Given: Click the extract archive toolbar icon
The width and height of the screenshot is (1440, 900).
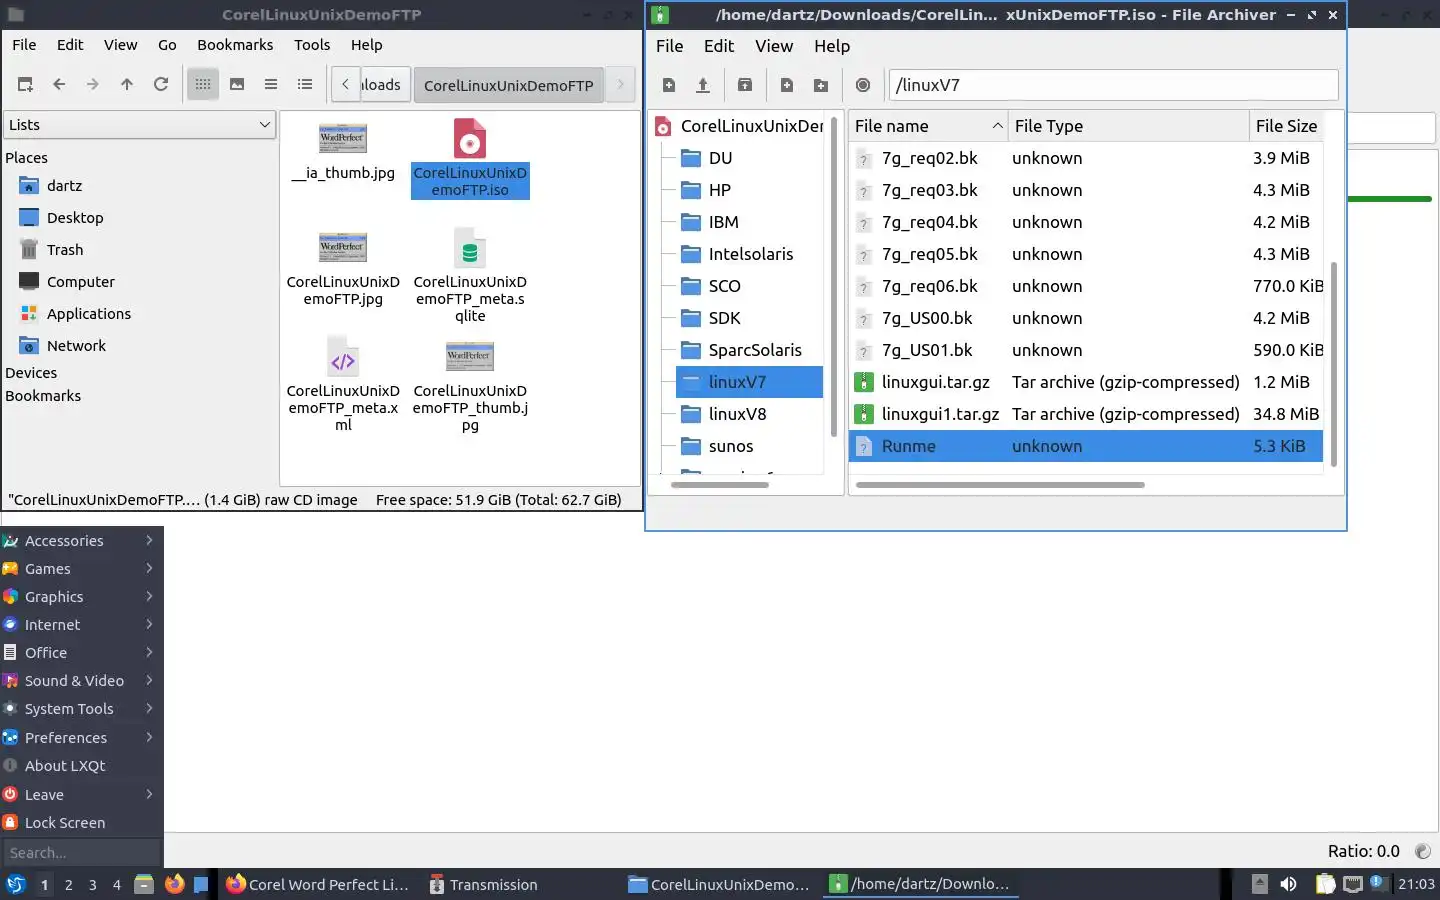Looking at the screenshot, I should (x=745, y=85).
